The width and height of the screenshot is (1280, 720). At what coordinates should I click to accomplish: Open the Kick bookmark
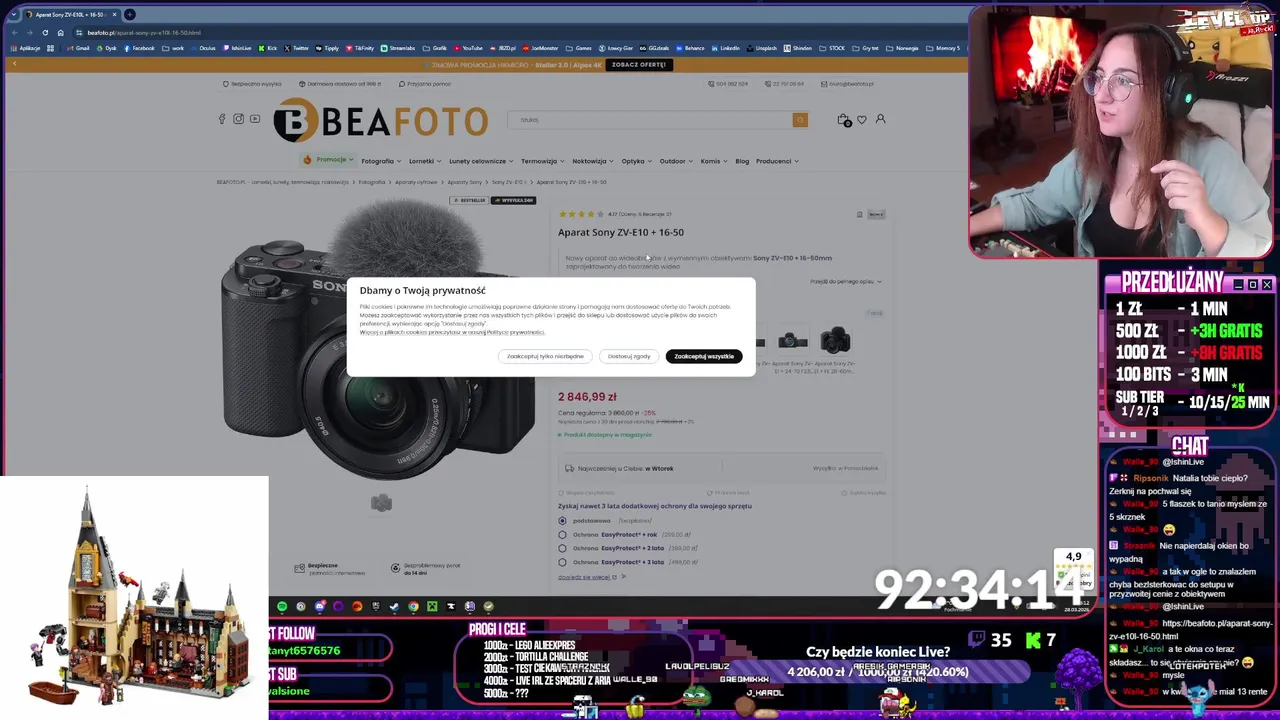click(267, 48)
